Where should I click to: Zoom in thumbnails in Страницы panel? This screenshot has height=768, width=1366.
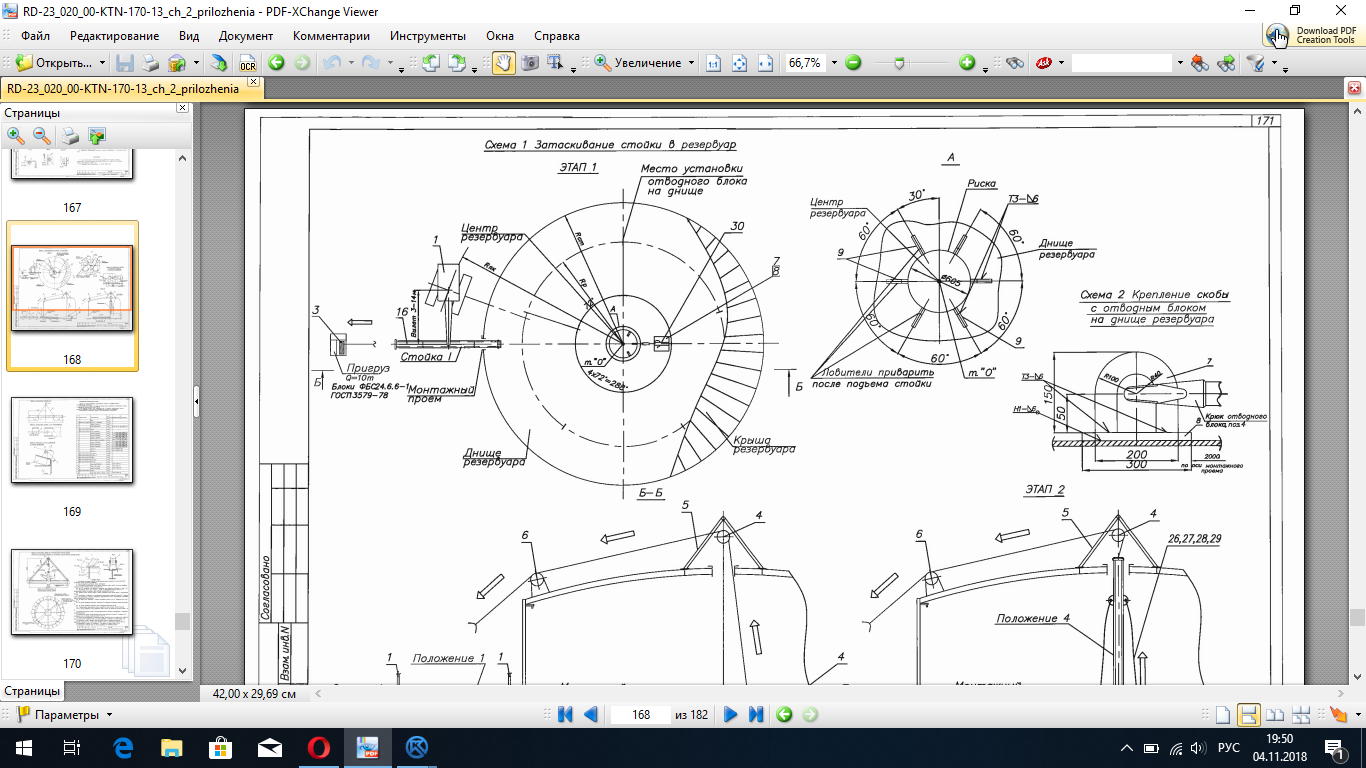click(x=17, y=136)
